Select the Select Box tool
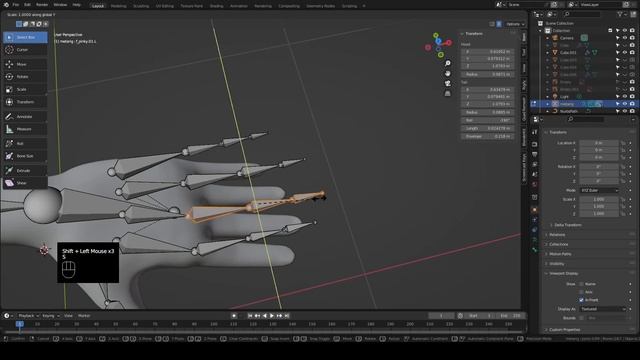Screen dimensions: 640x360 [25, 37]
